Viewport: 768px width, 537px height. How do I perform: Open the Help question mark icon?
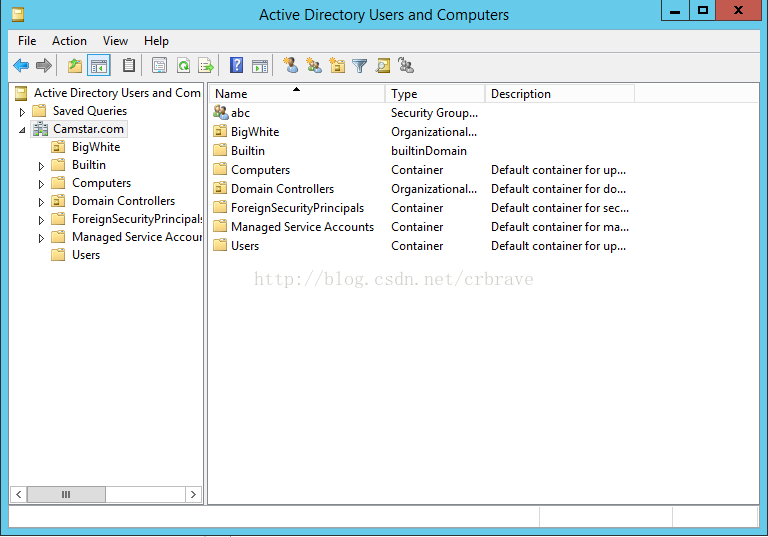pyautogui.click(x=236, y=65)
